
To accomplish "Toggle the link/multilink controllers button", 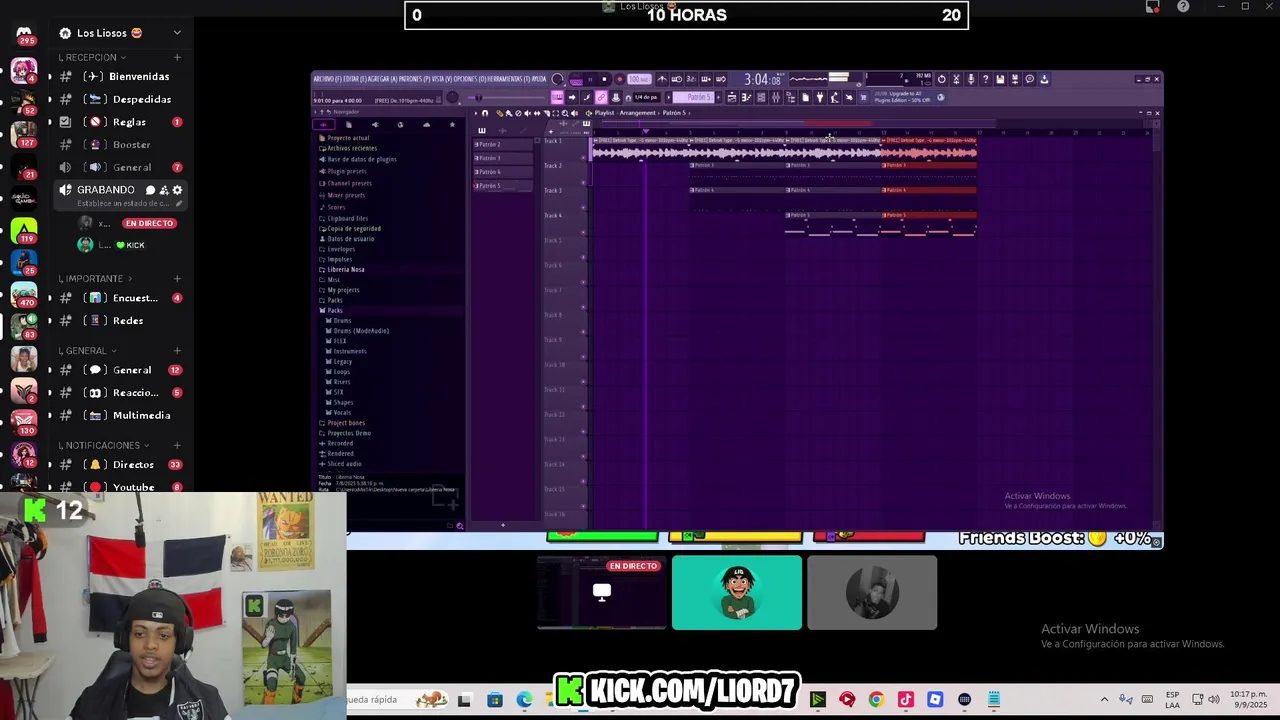I will 601,97.
